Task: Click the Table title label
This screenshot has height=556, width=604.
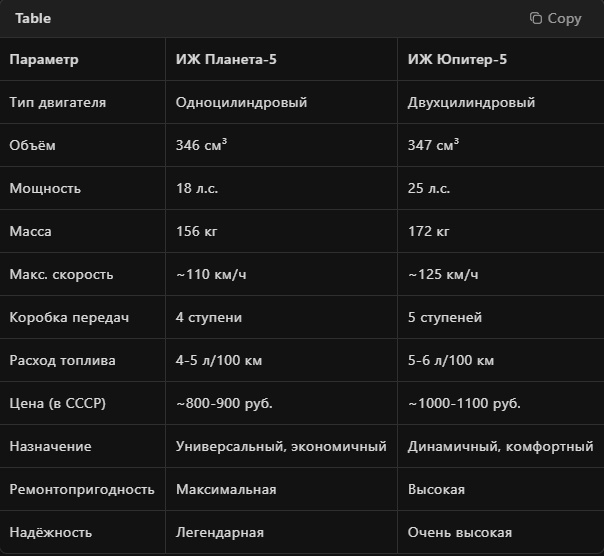Action: [33, 18]
